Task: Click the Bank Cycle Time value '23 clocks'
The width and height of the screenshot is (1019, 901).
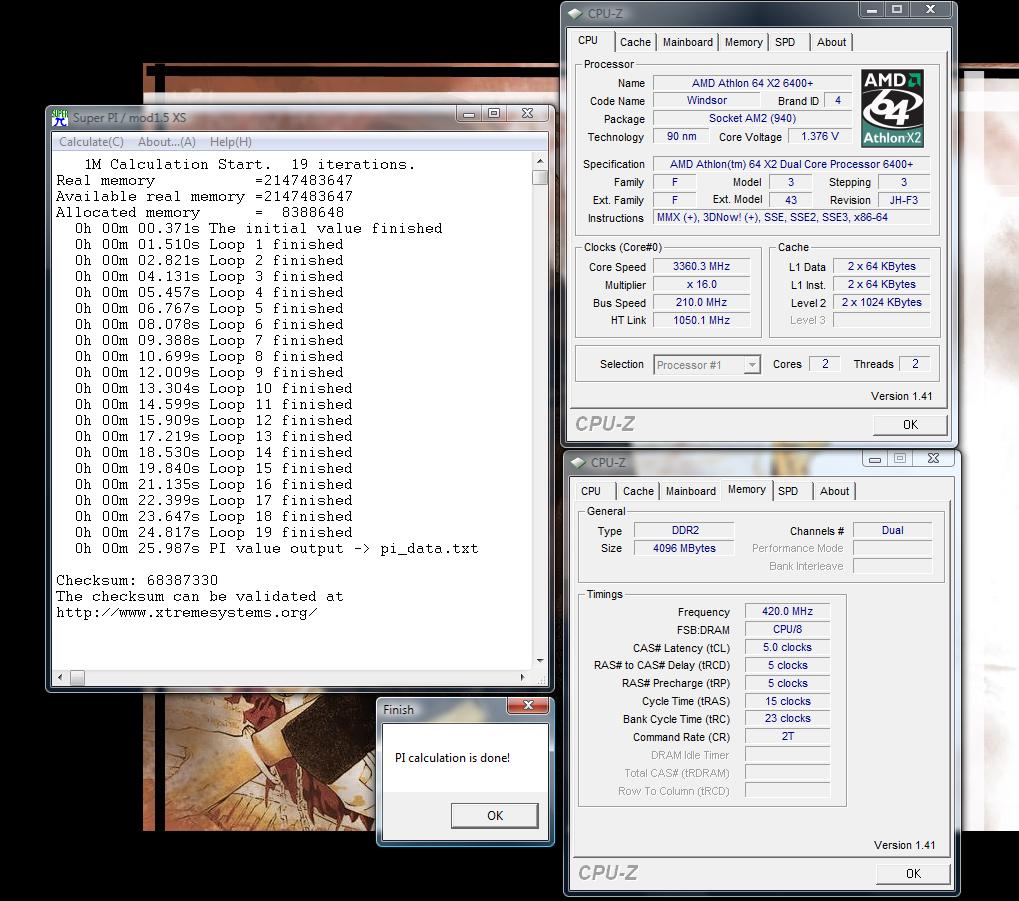Action: (787, 718)
